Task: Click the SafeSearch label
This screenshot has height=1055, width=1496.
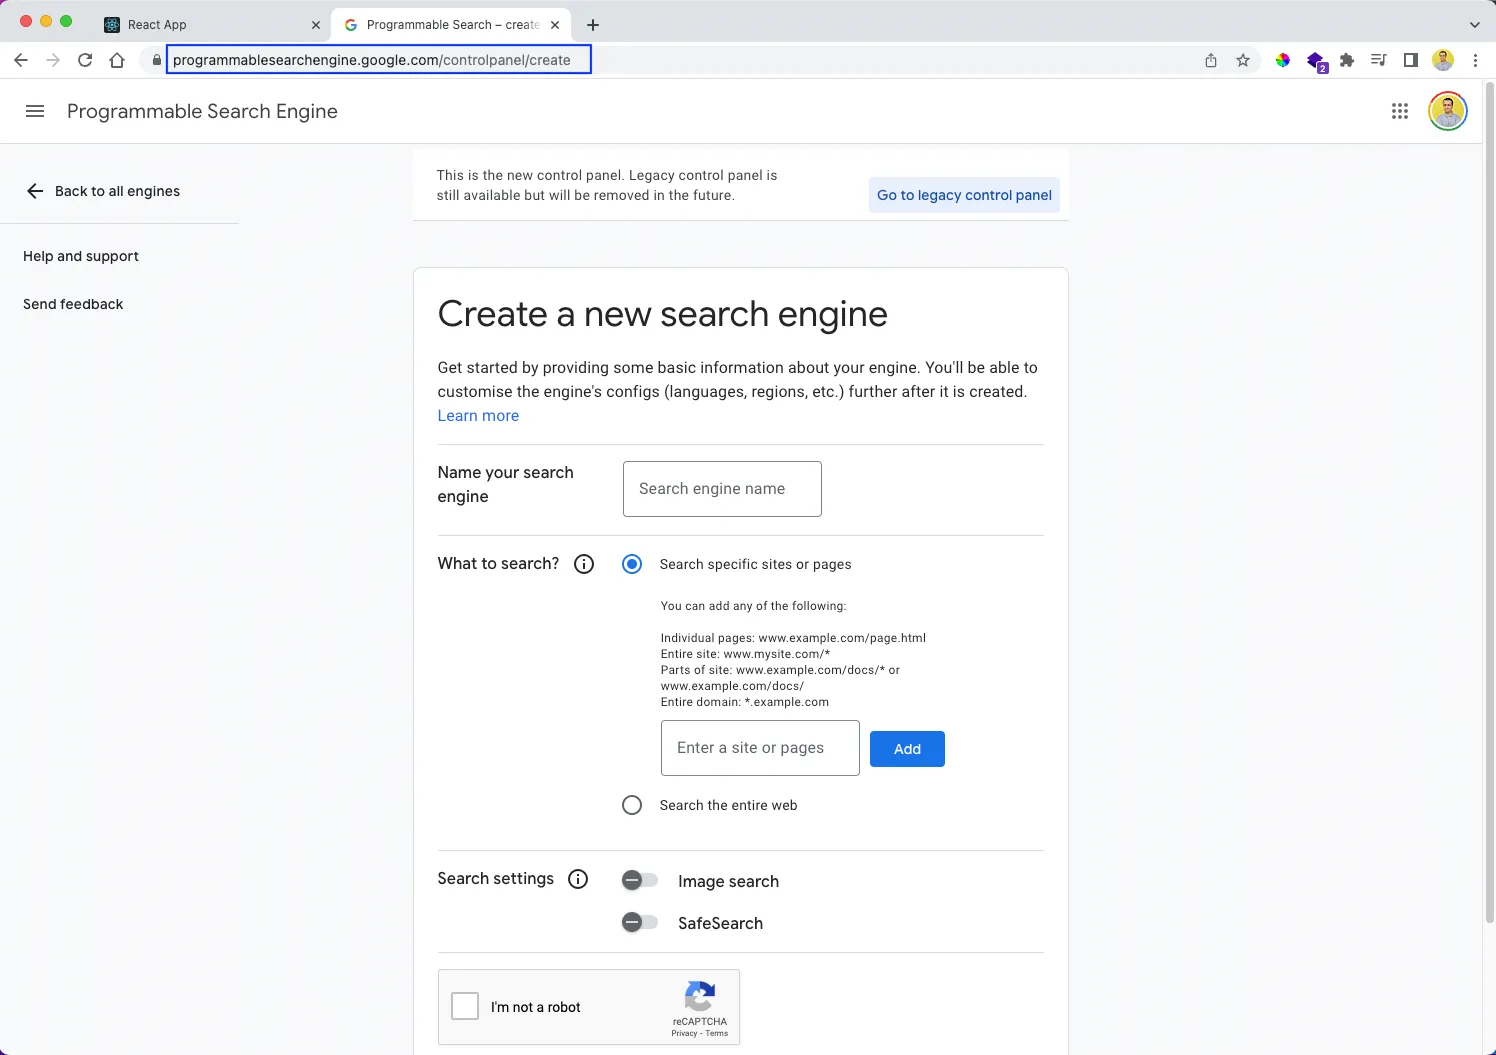Action: (720, 923)
